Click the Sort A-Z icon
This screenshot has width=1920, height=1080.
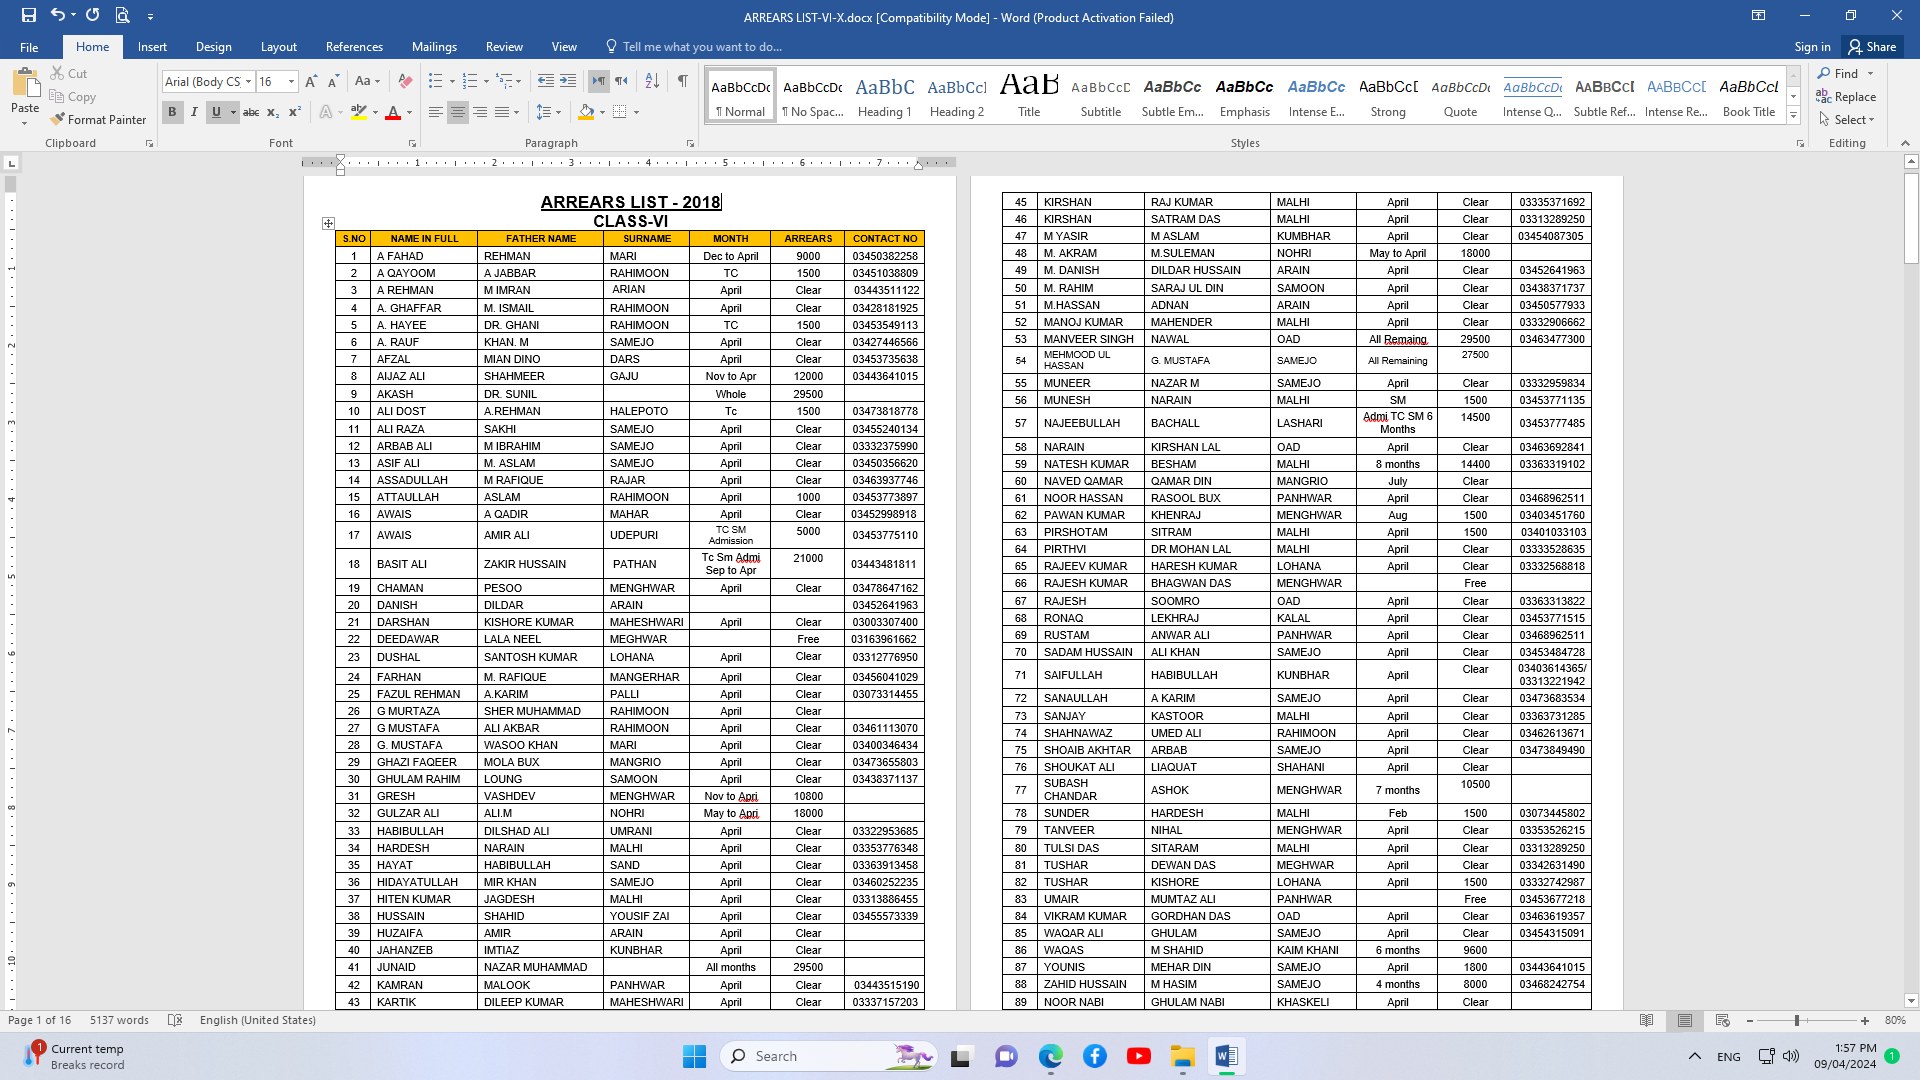coord(652,81)
